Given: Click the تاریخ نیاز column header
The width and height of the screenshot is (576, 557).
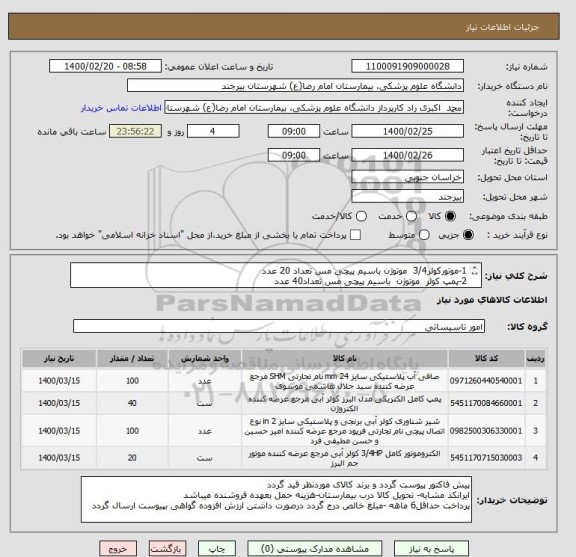Looking at the screenshot, I should coord(59,359).
